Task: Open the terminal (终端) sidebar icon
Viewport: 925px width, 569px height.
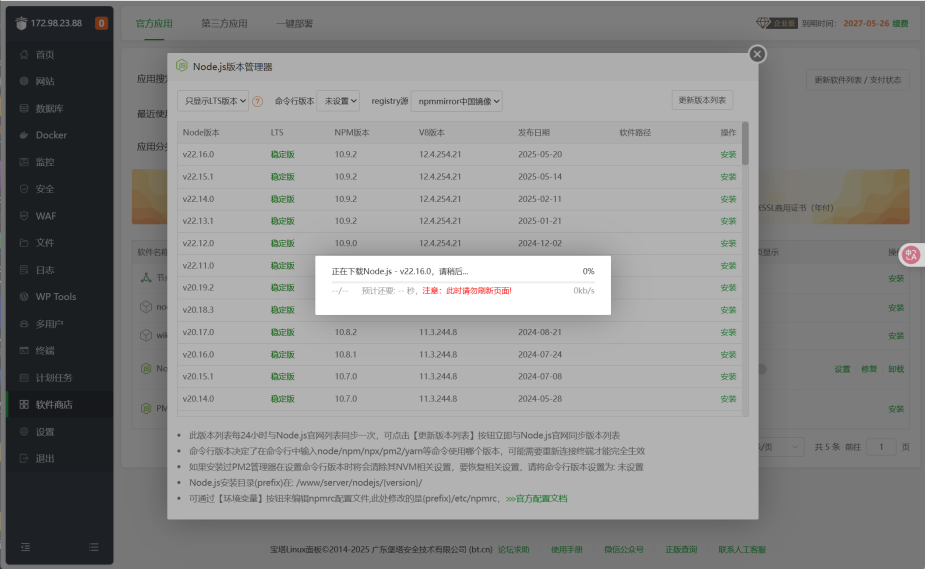Action: (24, 350)
